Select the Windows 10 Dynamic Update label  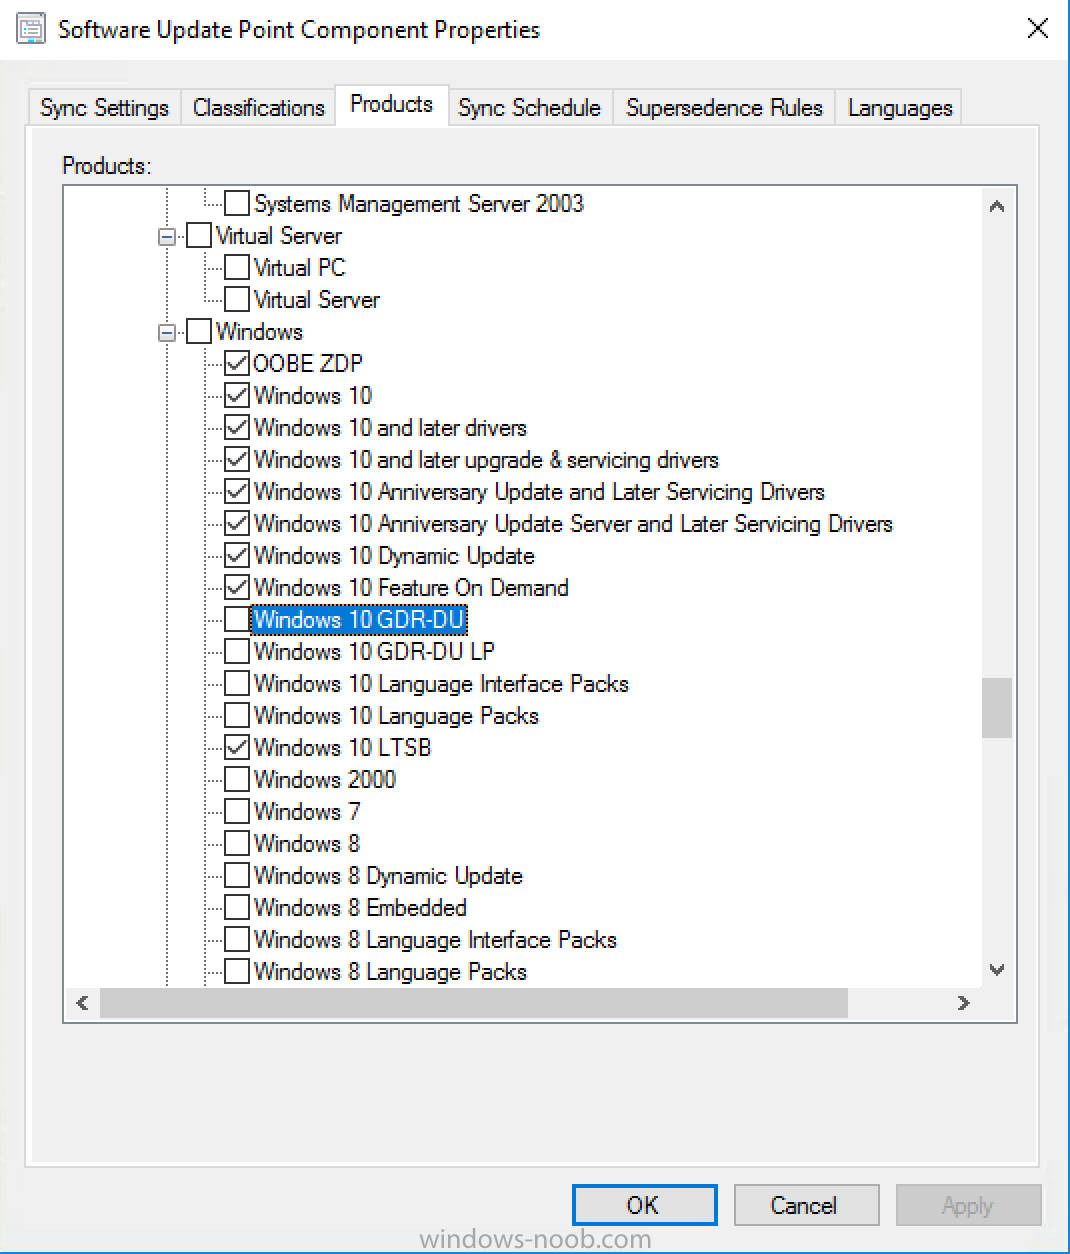click(394, 556)
